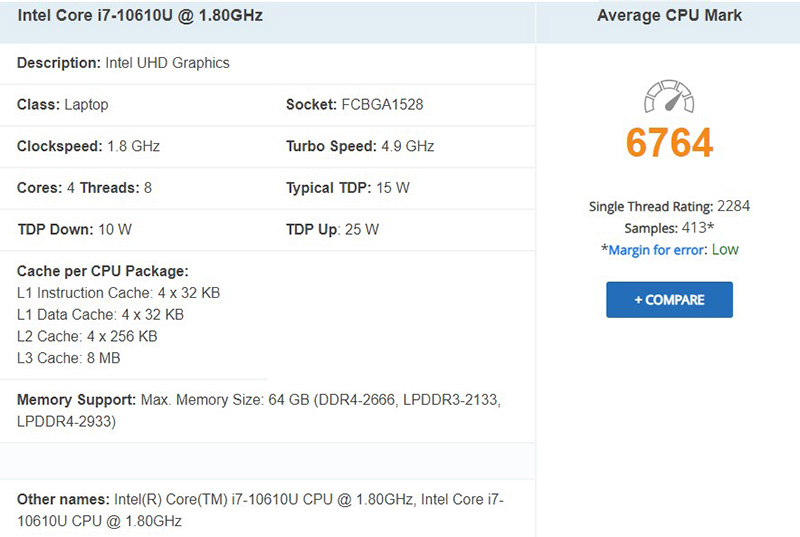800x537 pixels.
Task: Click the Samples count 413
Action: (x=698, y=228)
